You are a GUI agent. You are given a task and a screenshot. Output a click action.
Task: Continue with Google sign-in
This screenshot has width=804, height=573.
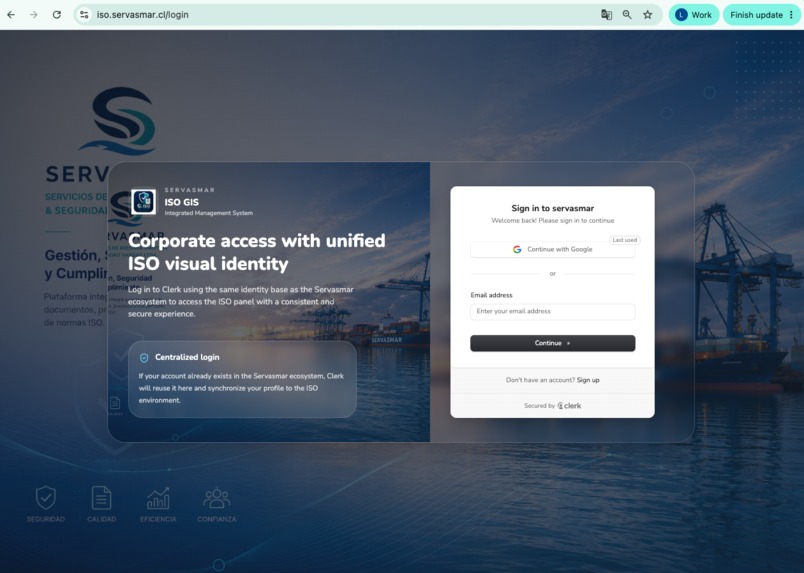(x=553, y=249)
